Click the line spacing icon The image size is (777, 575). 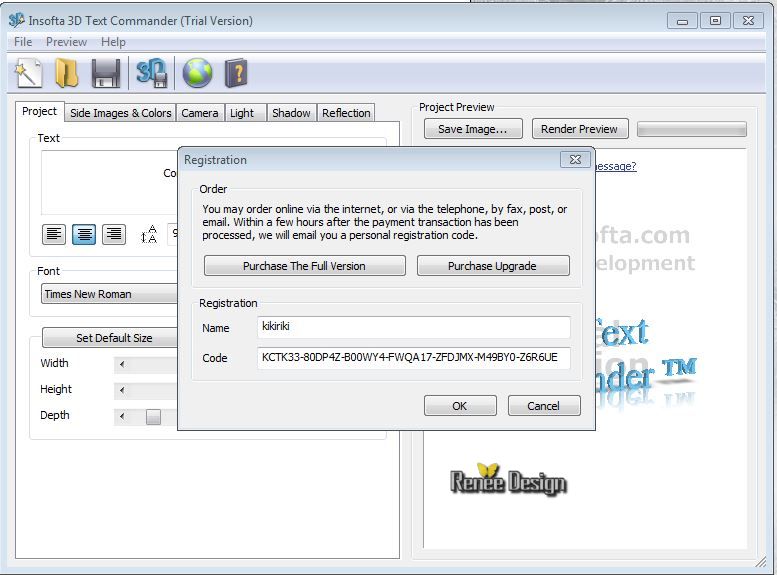tap(149, 234)
